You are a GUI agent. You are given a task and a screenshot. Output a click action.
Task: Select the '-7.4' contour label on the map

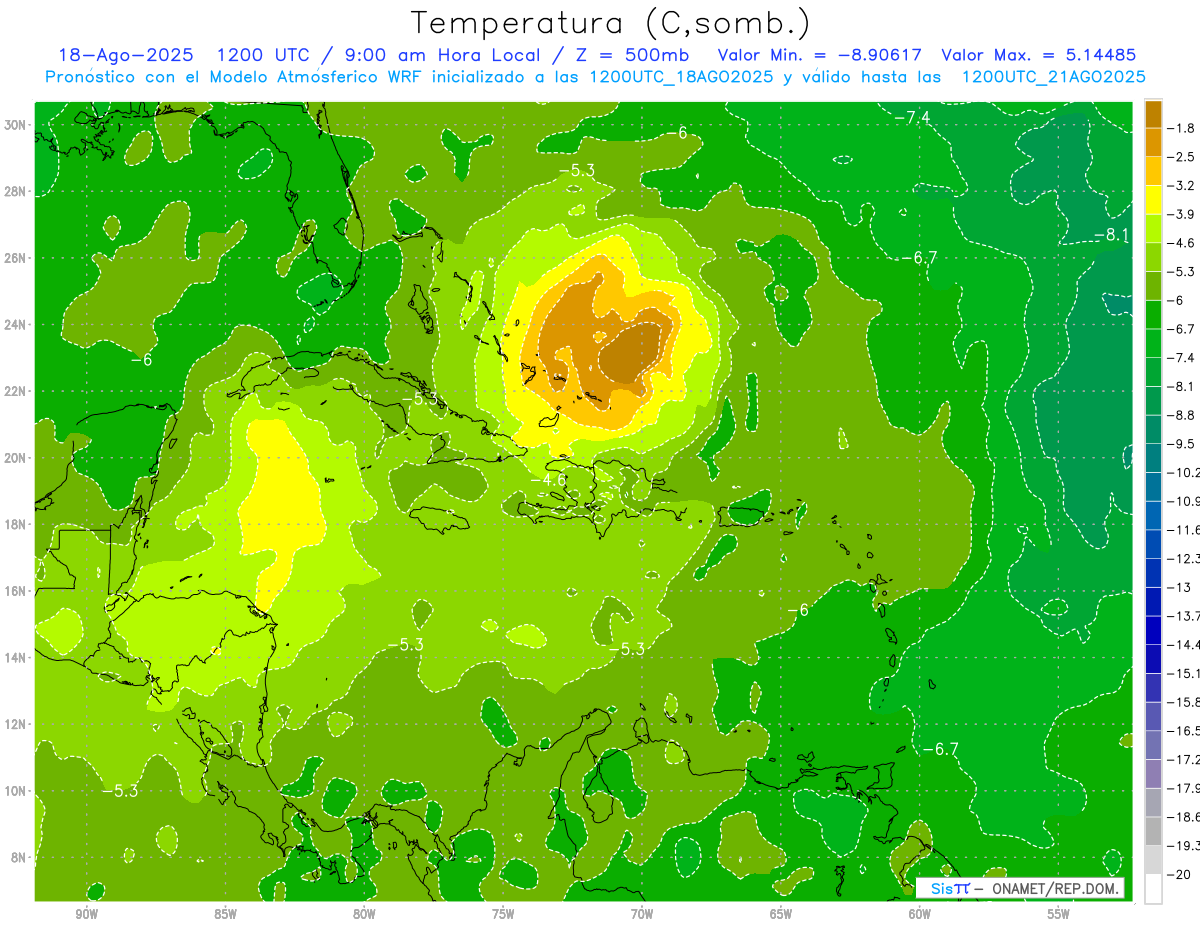(912, 117)
